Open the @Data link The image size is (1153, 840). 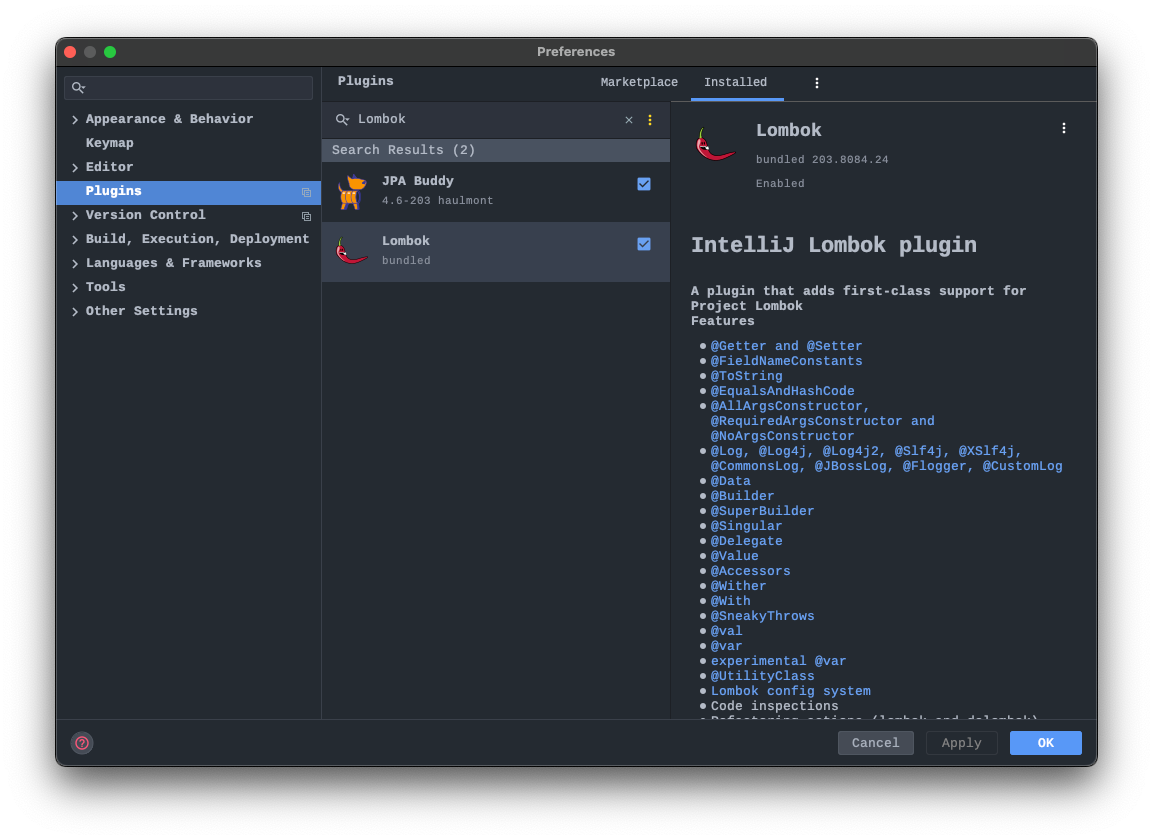[730, 481]
